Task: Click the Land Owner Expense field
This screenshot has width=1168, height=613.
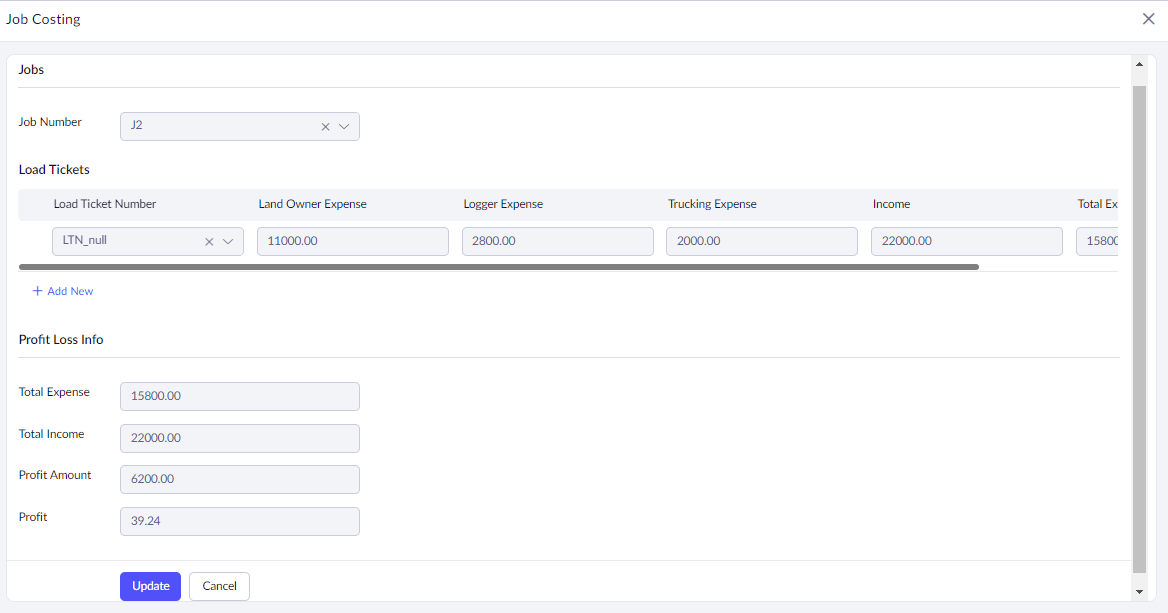Action: 352,241
